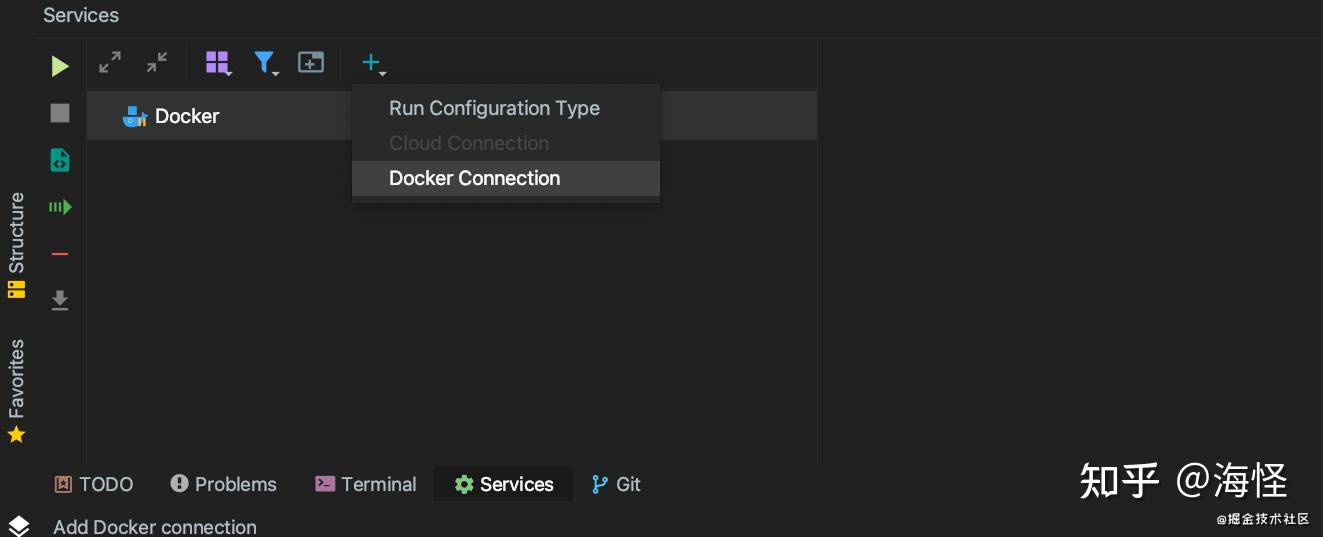Switch to the Terminal tab
Viewport: 1323px width, 537px height.
pos(365,484)
